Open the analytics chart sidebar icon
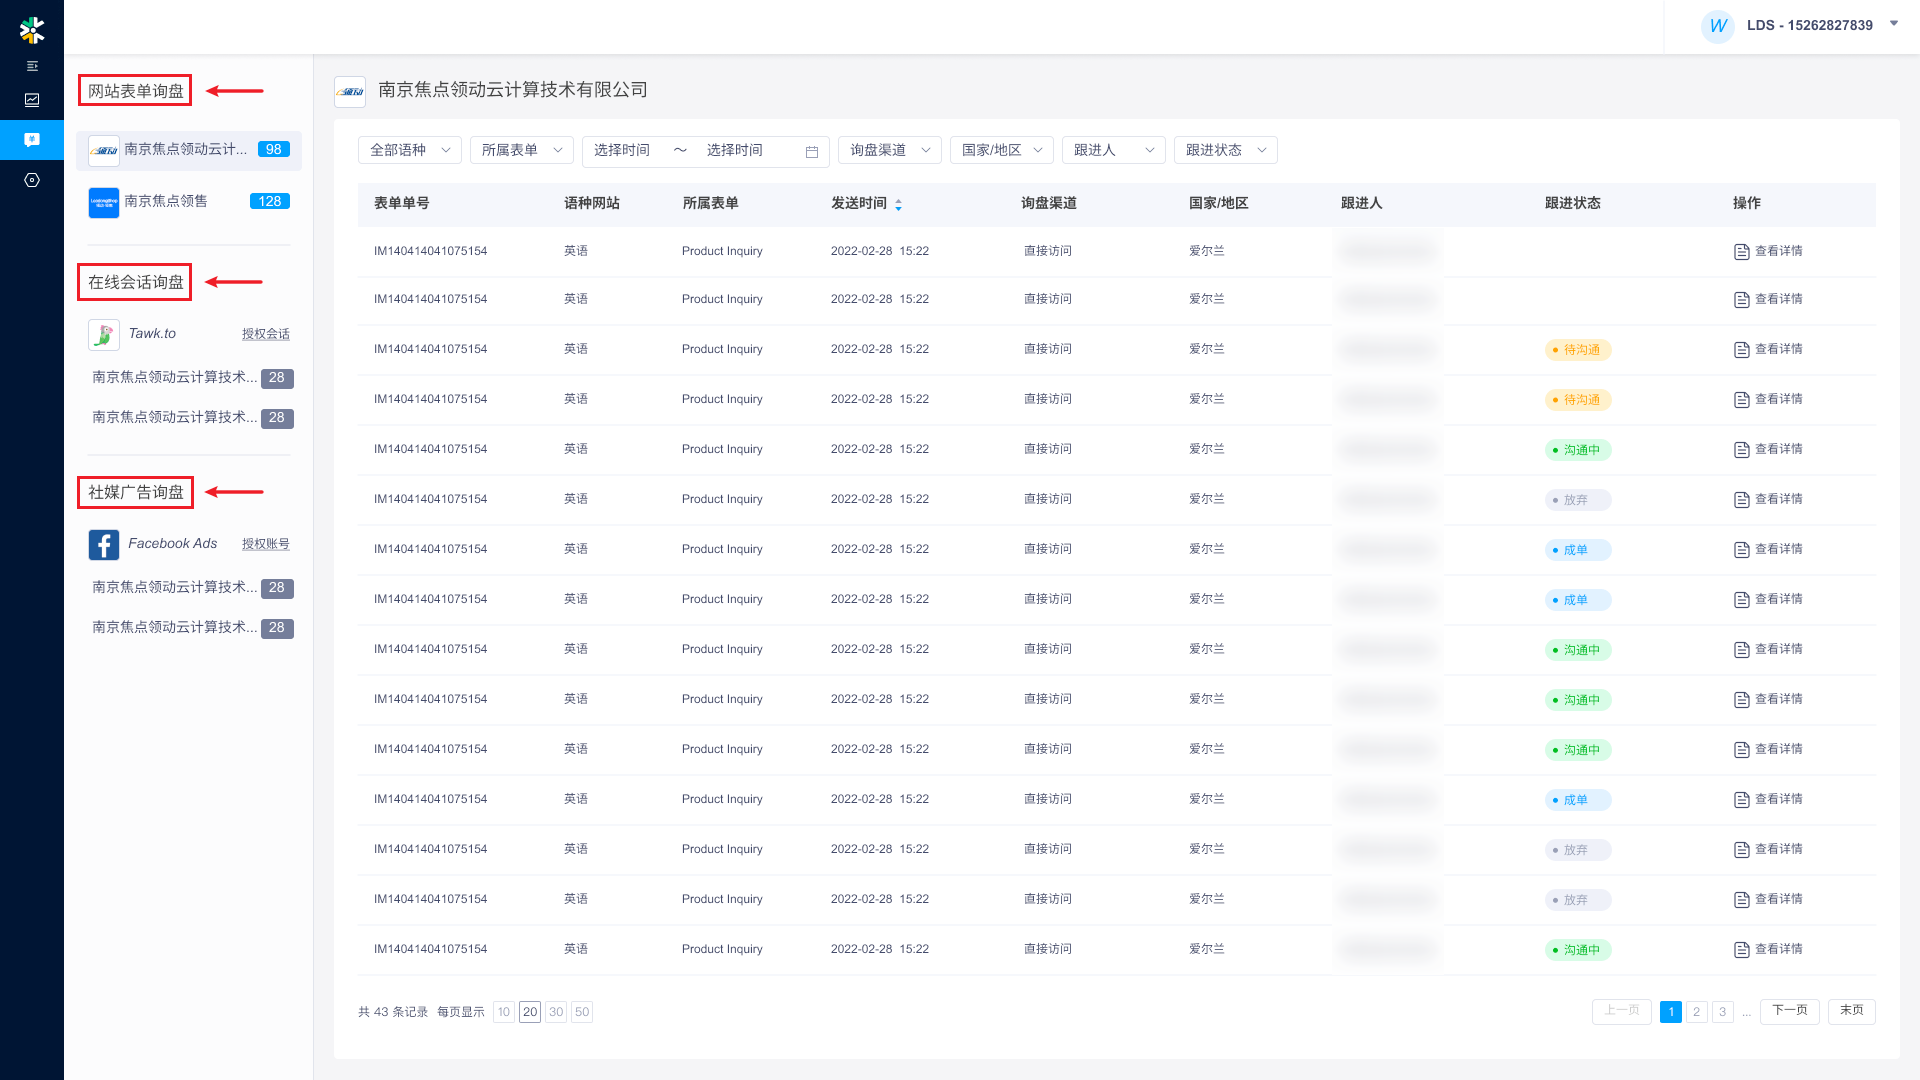1920x1080 pixels. 32,100
